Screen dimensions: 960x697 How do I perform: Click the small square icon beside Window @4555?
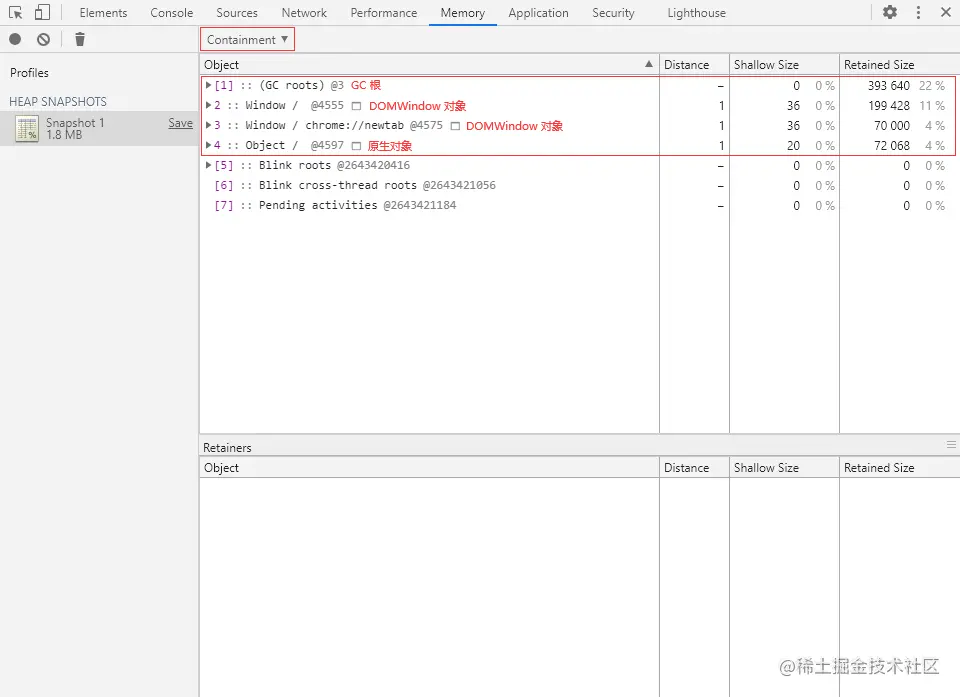click(356, 106)
